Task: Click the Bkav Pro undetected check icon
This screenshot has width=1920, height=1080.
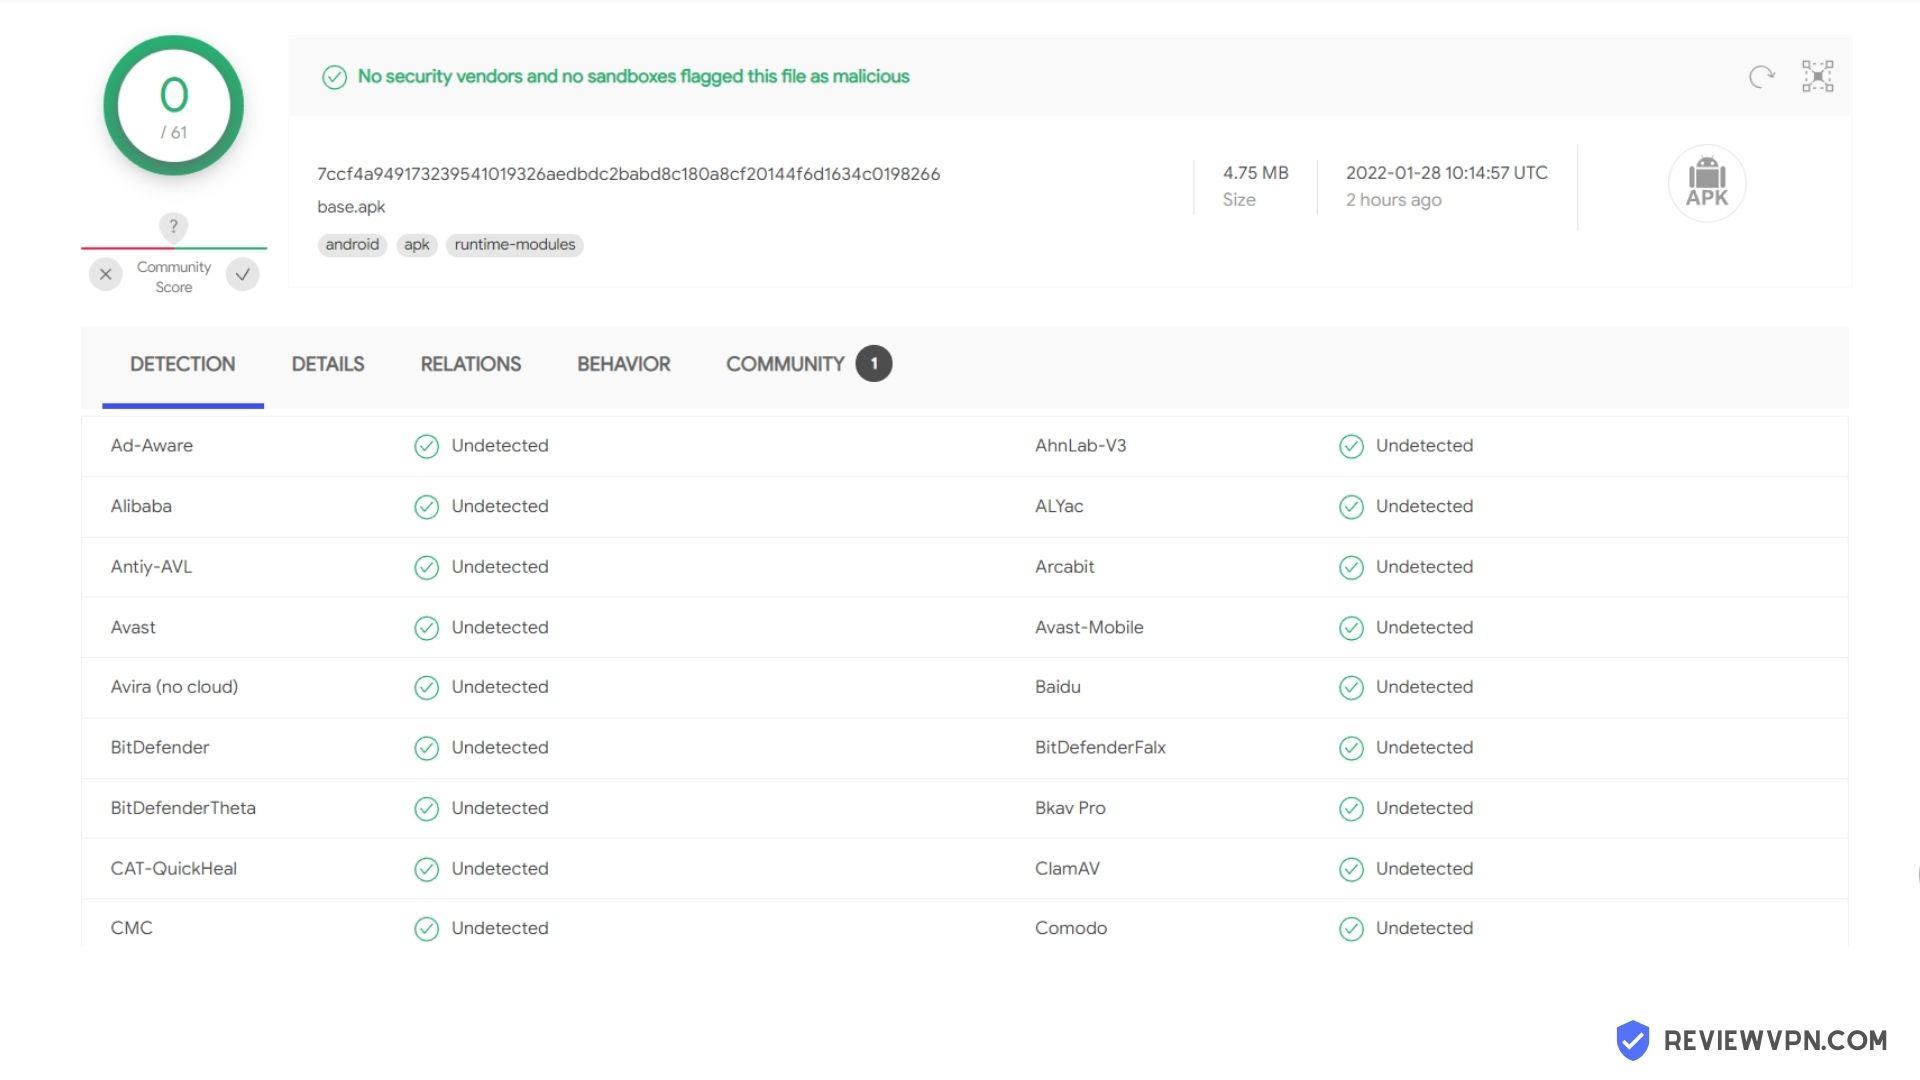Action: pyautogui.click(x=1351, y=808)
